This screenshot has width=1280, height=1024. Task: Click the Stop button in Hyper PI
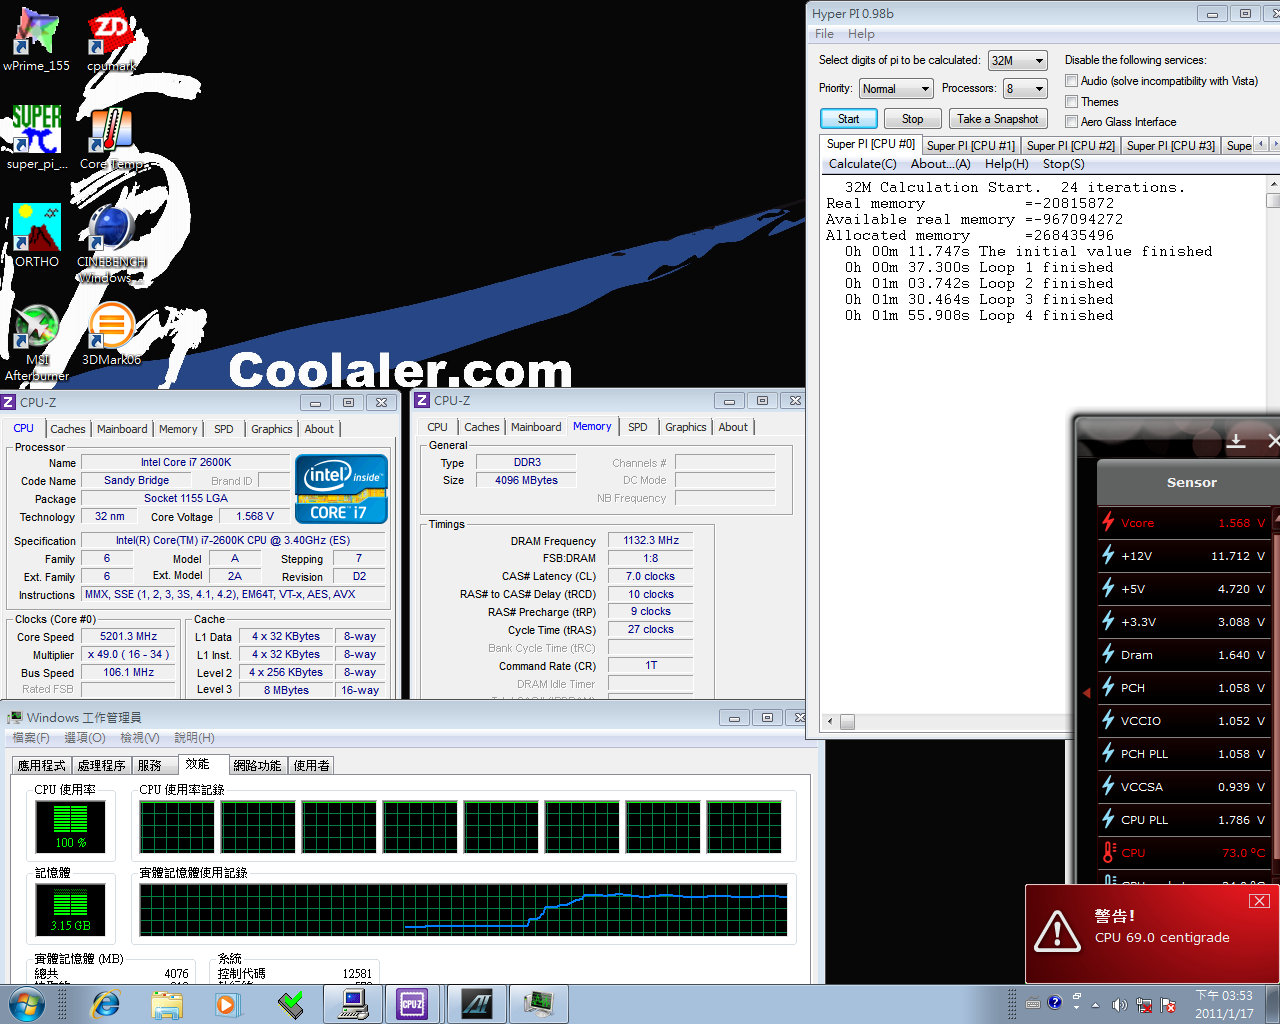[x=912, y=119]
